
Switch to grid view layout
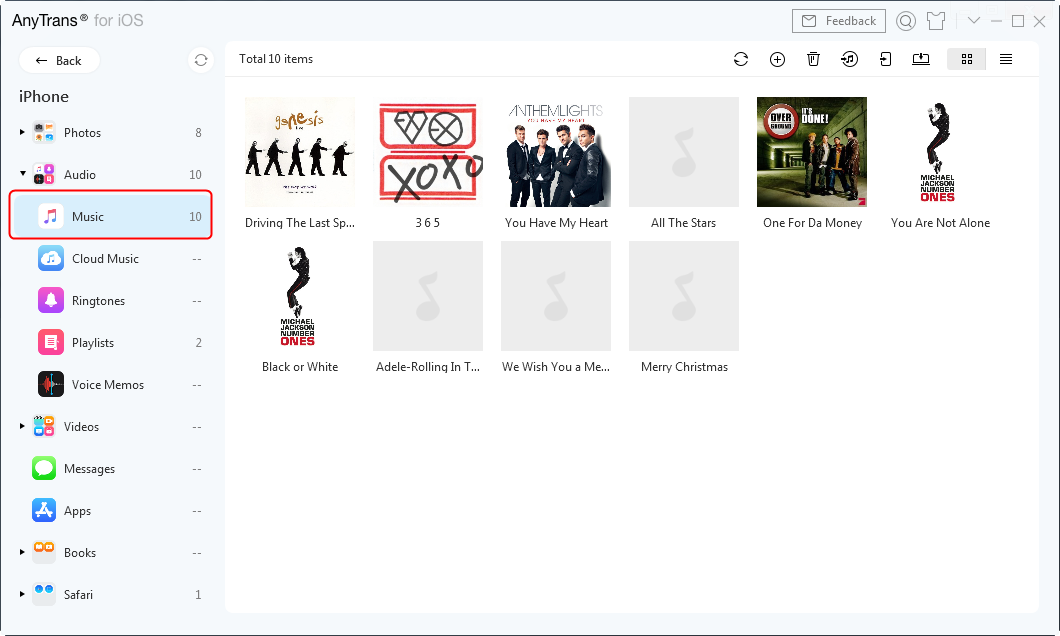tap(966, 59)
